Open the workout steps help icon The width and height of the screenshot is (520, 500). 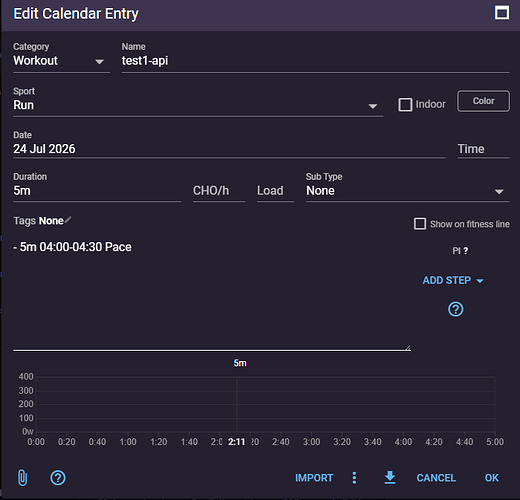coord(455,309)
